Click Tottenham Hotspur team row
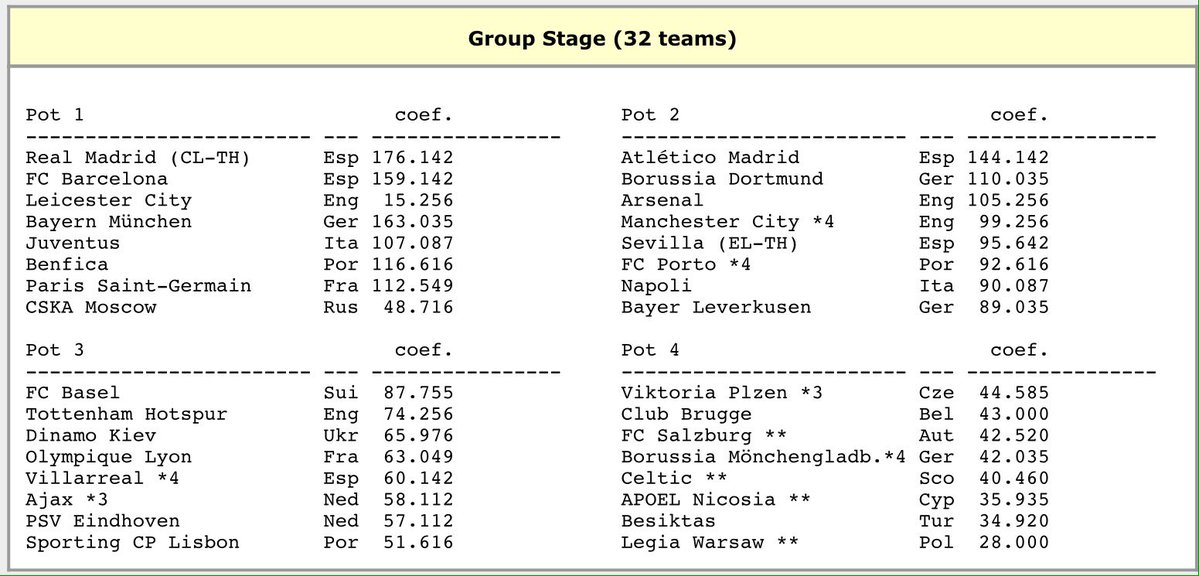Viewport: 1199px width, 576px height. pyautogui.click(x=239, y=414)
